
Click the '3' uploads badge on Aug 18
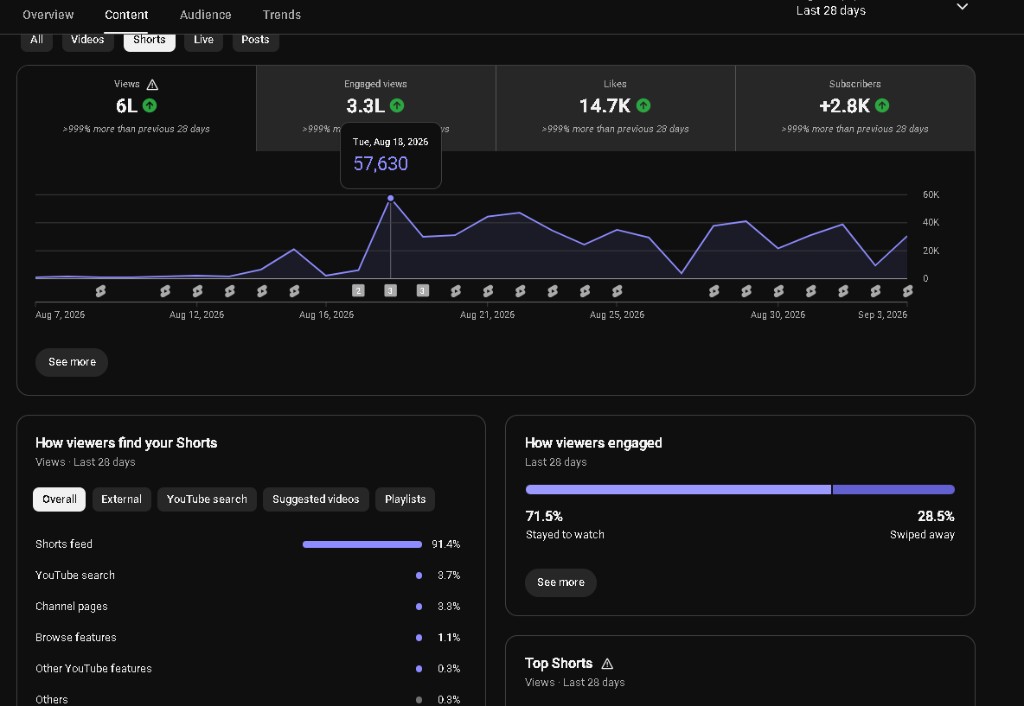tap(391, 291)
